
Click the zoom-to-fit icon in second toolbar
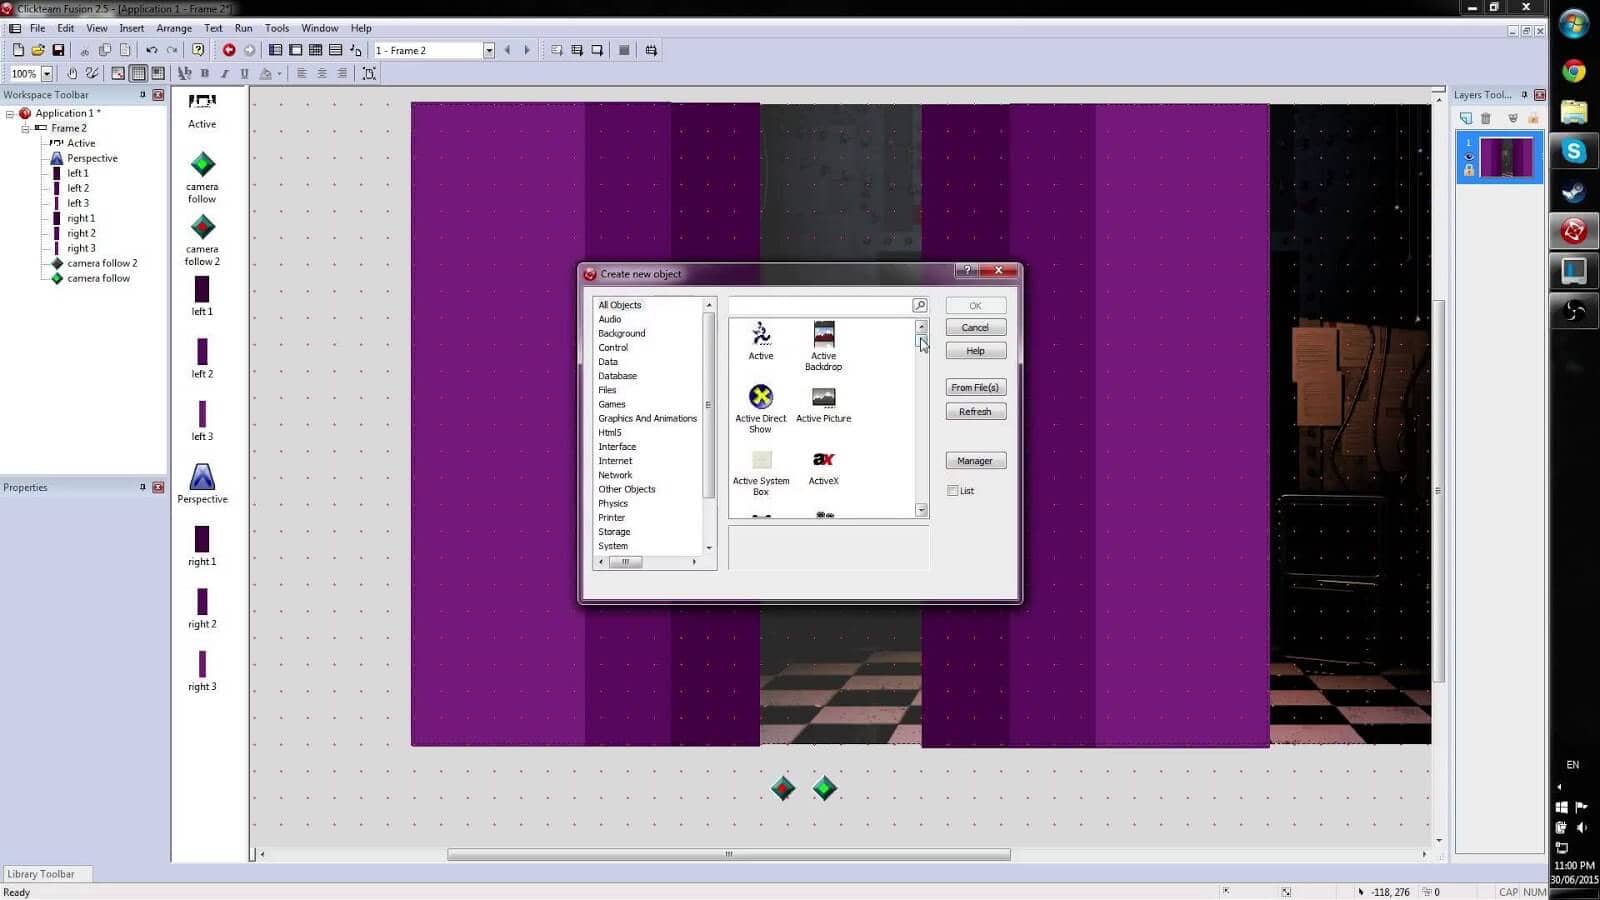(x=369, y=73)
